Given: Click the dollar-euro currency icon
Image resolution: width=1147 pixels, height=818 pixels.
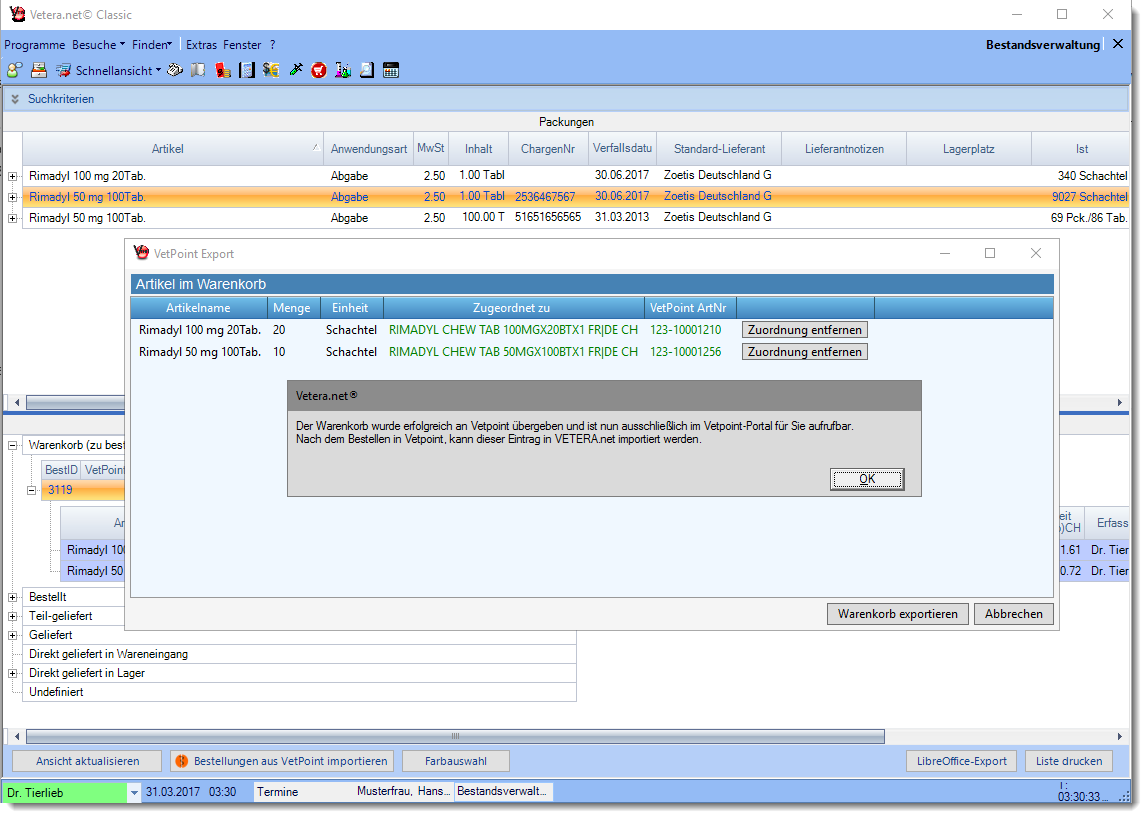Looking at the screenshot, I should point(271,70).
